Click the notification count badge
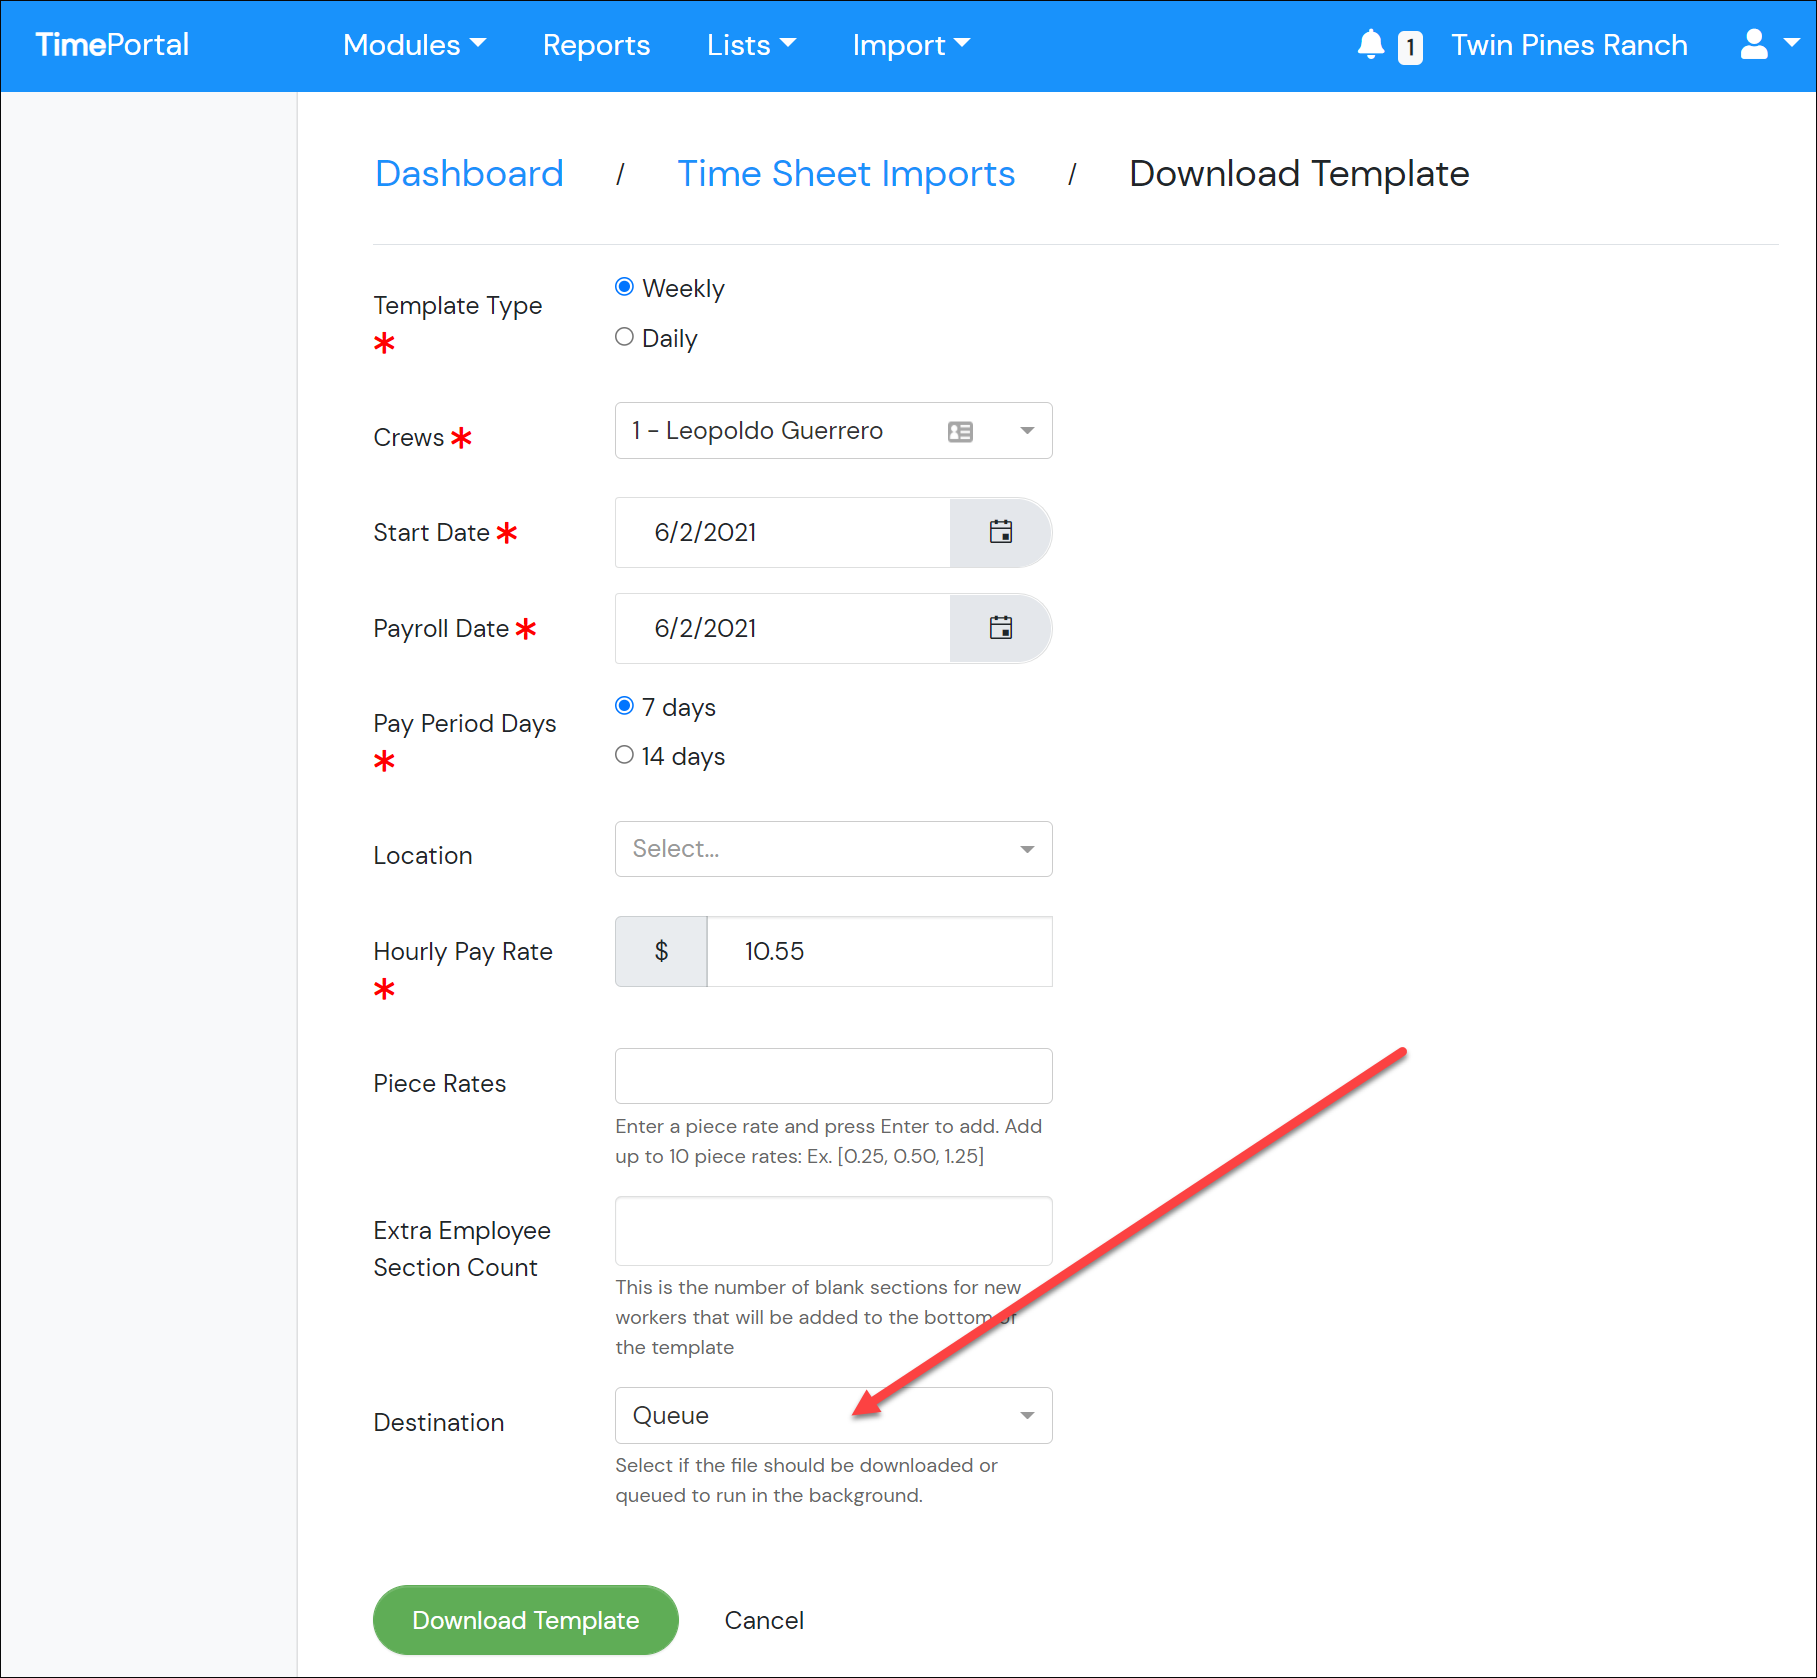This screenshot has height=1678, width=1817. click(x=1410, y=47)
